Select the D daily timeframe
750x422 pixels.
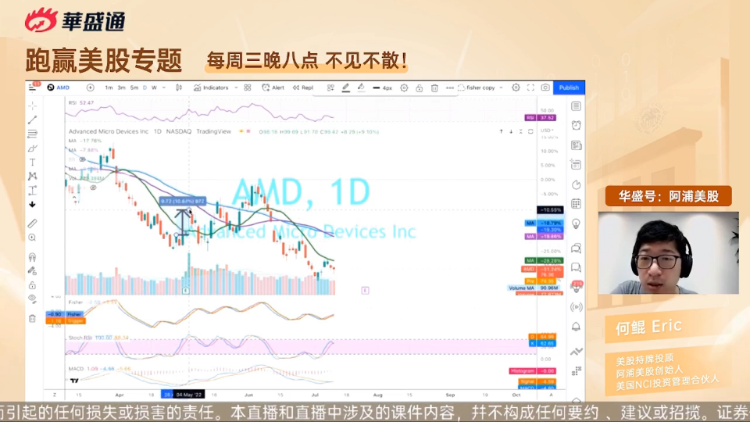(145, 88)
